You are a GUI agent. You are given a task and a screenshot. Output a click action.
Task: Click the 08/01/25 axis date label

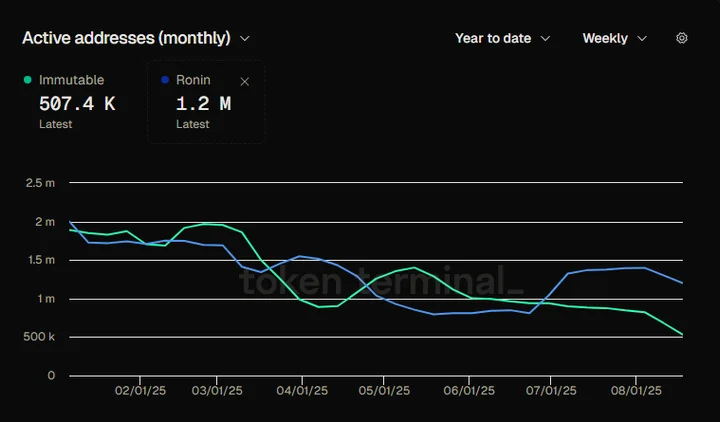(x=636, y=391)
